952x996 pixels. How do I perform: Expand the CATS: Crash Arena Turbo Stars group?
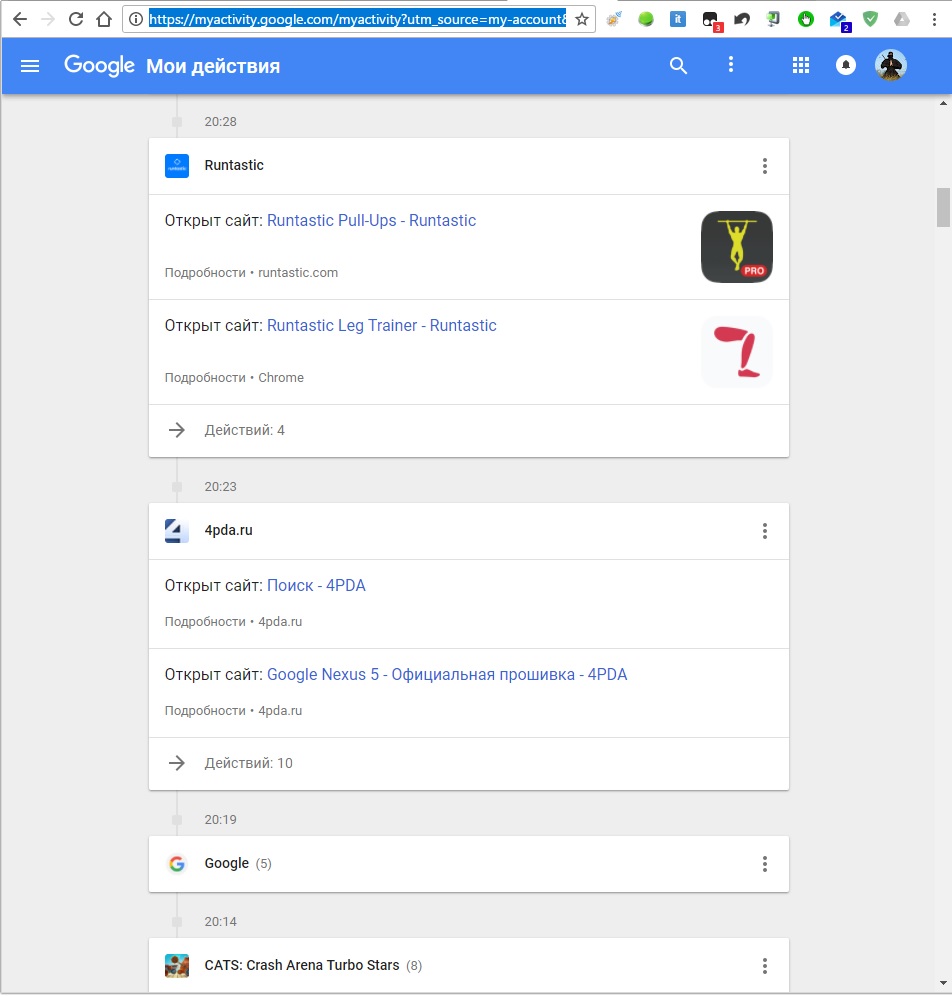(x=300, y=966)
